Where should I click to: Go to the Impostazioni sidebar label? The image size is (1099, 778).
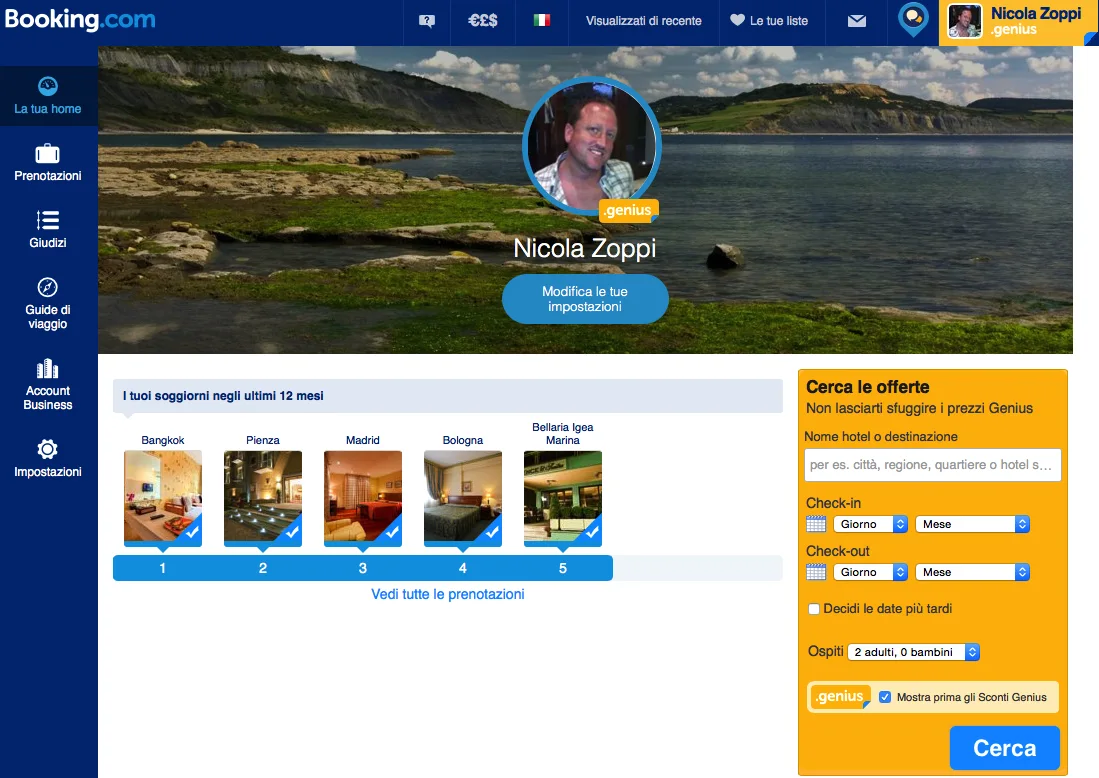click(x=48, y=472)
